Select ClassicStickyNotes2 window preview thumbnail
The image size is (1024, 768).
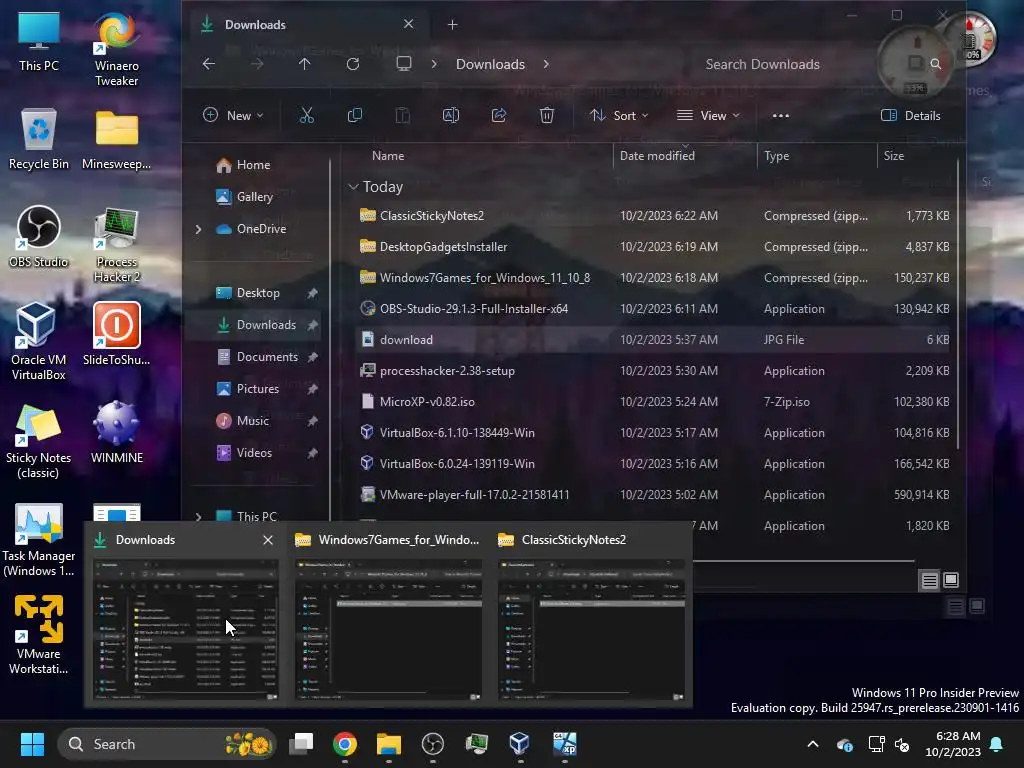click(x=591, y=629)
